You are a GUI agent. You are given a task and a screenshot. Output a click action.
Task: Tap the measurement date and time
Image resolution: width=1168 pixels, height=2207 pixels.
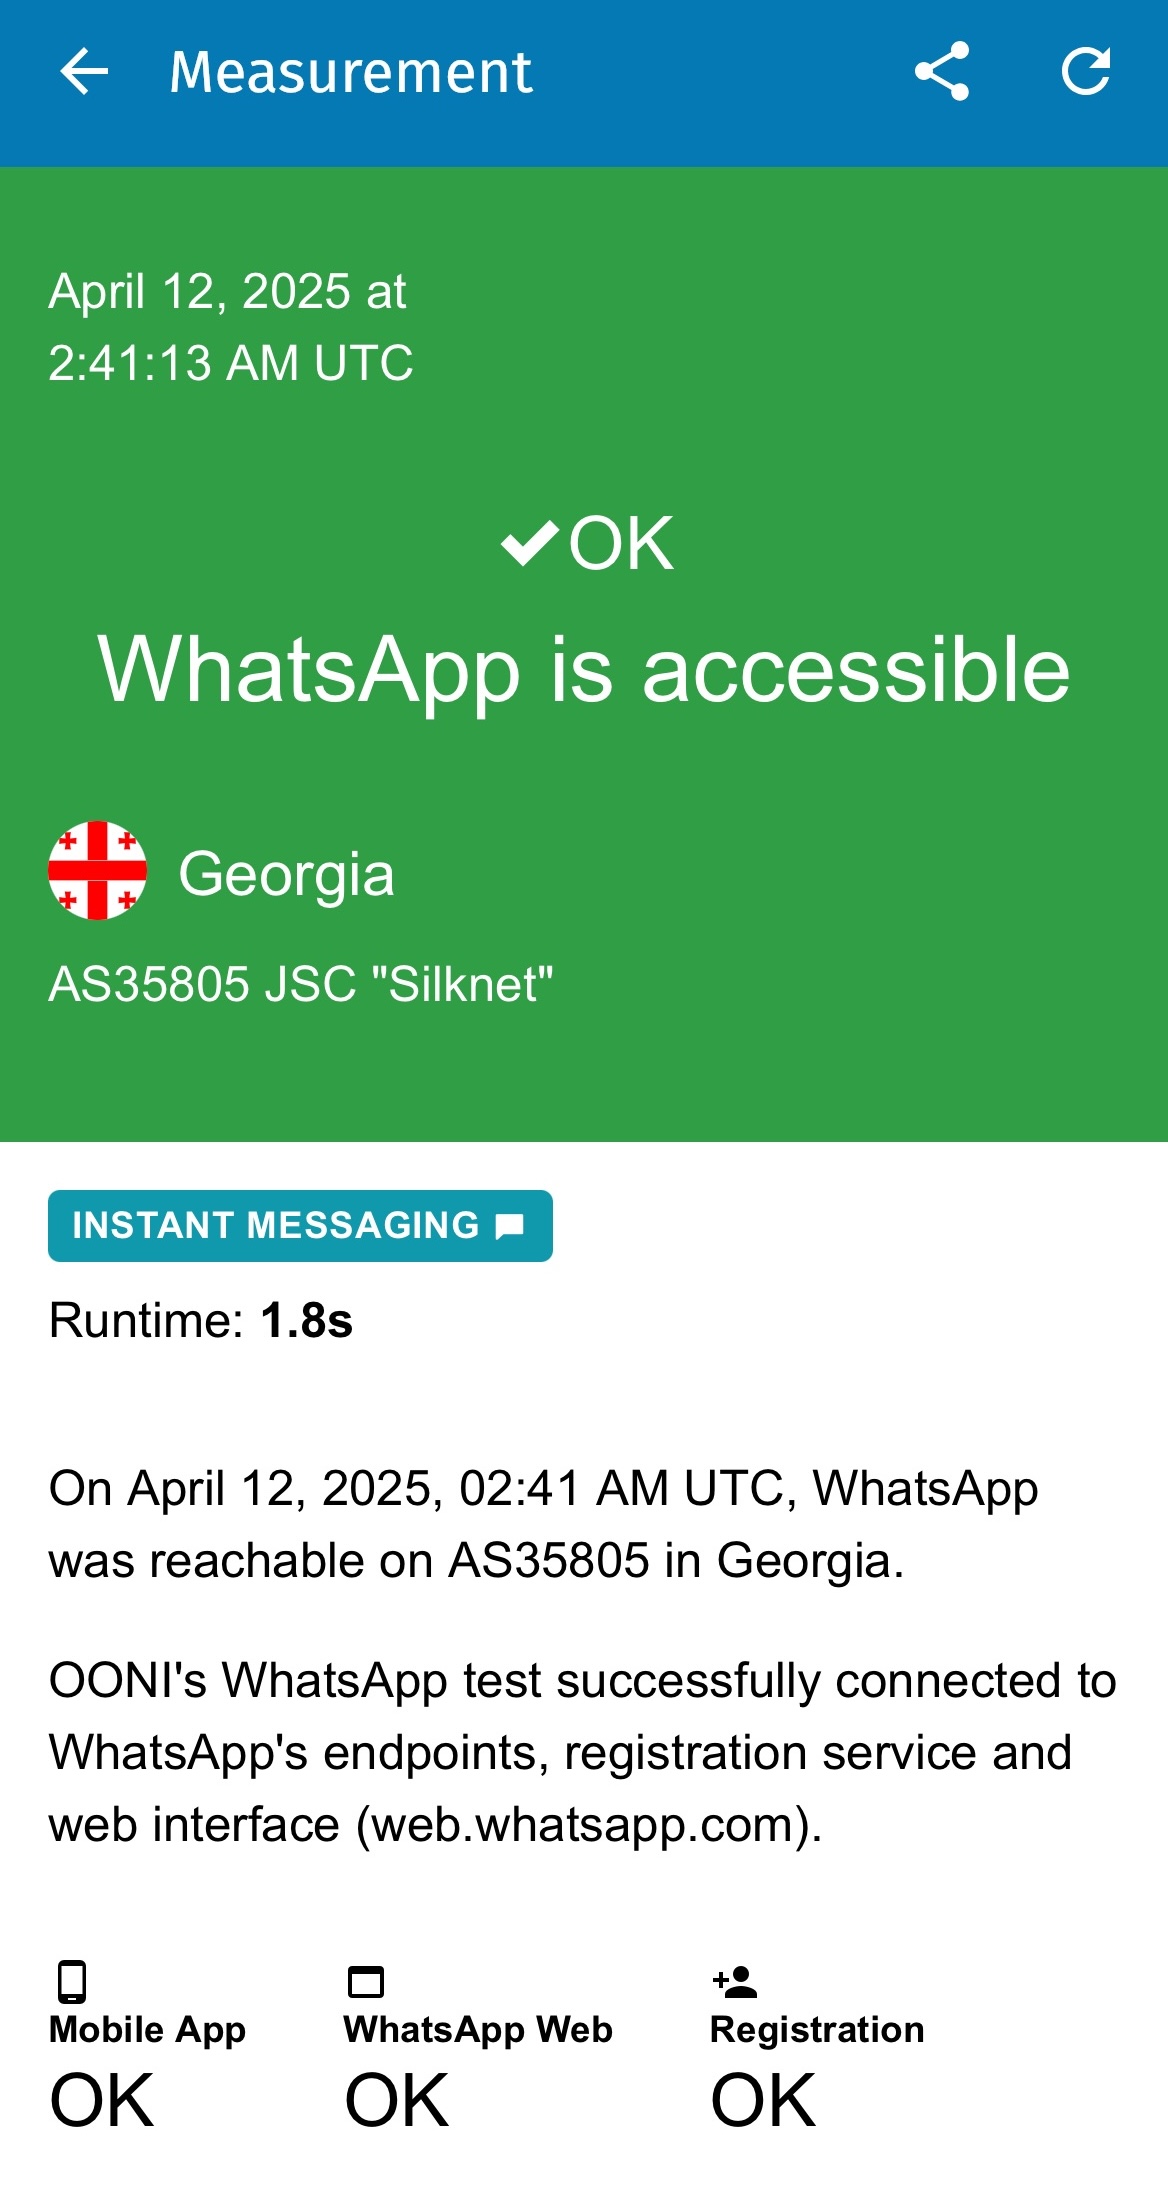[231, 327]
